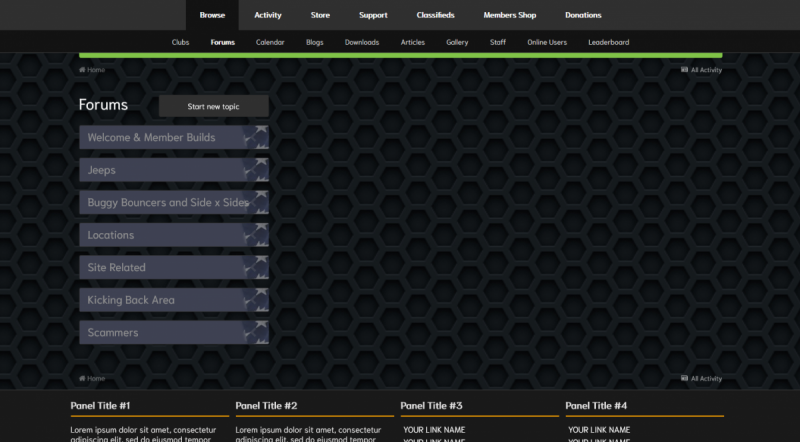800x442 pixels.
Task: Go to the Members Shop menu
Action: click(509, 15)
